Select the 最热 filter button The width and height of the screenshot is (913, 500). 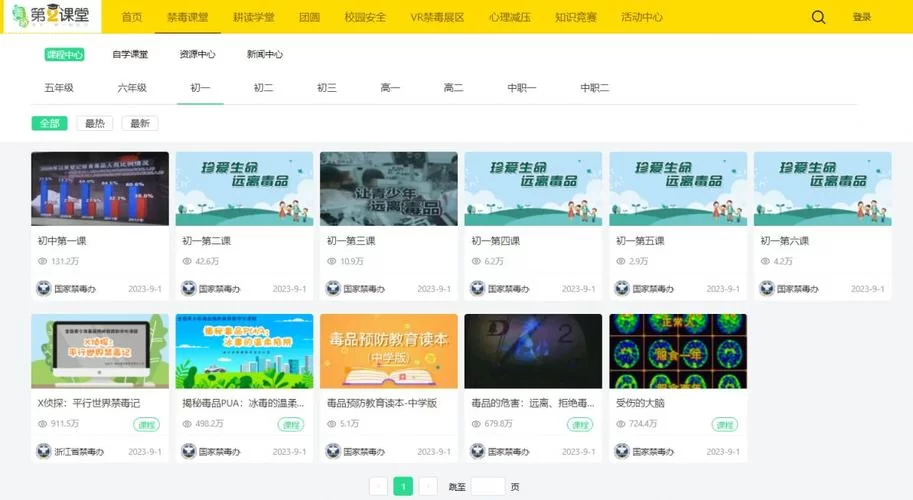[x=95, y=123]
